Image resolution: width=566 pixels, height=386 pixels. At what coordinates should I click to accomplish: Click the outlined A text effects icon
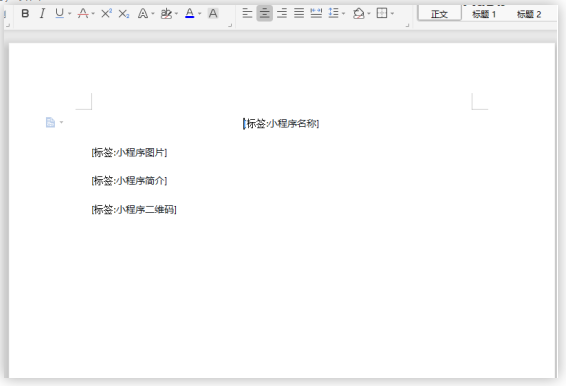tap(143, 14)
